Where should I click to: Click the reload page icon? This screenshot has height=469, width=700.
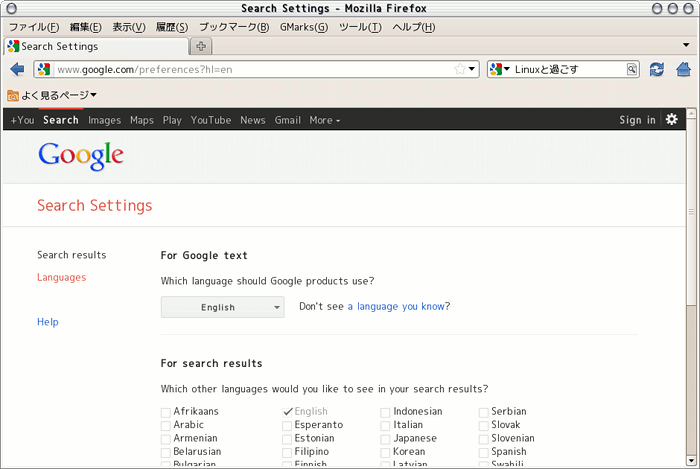pos(657,69)
